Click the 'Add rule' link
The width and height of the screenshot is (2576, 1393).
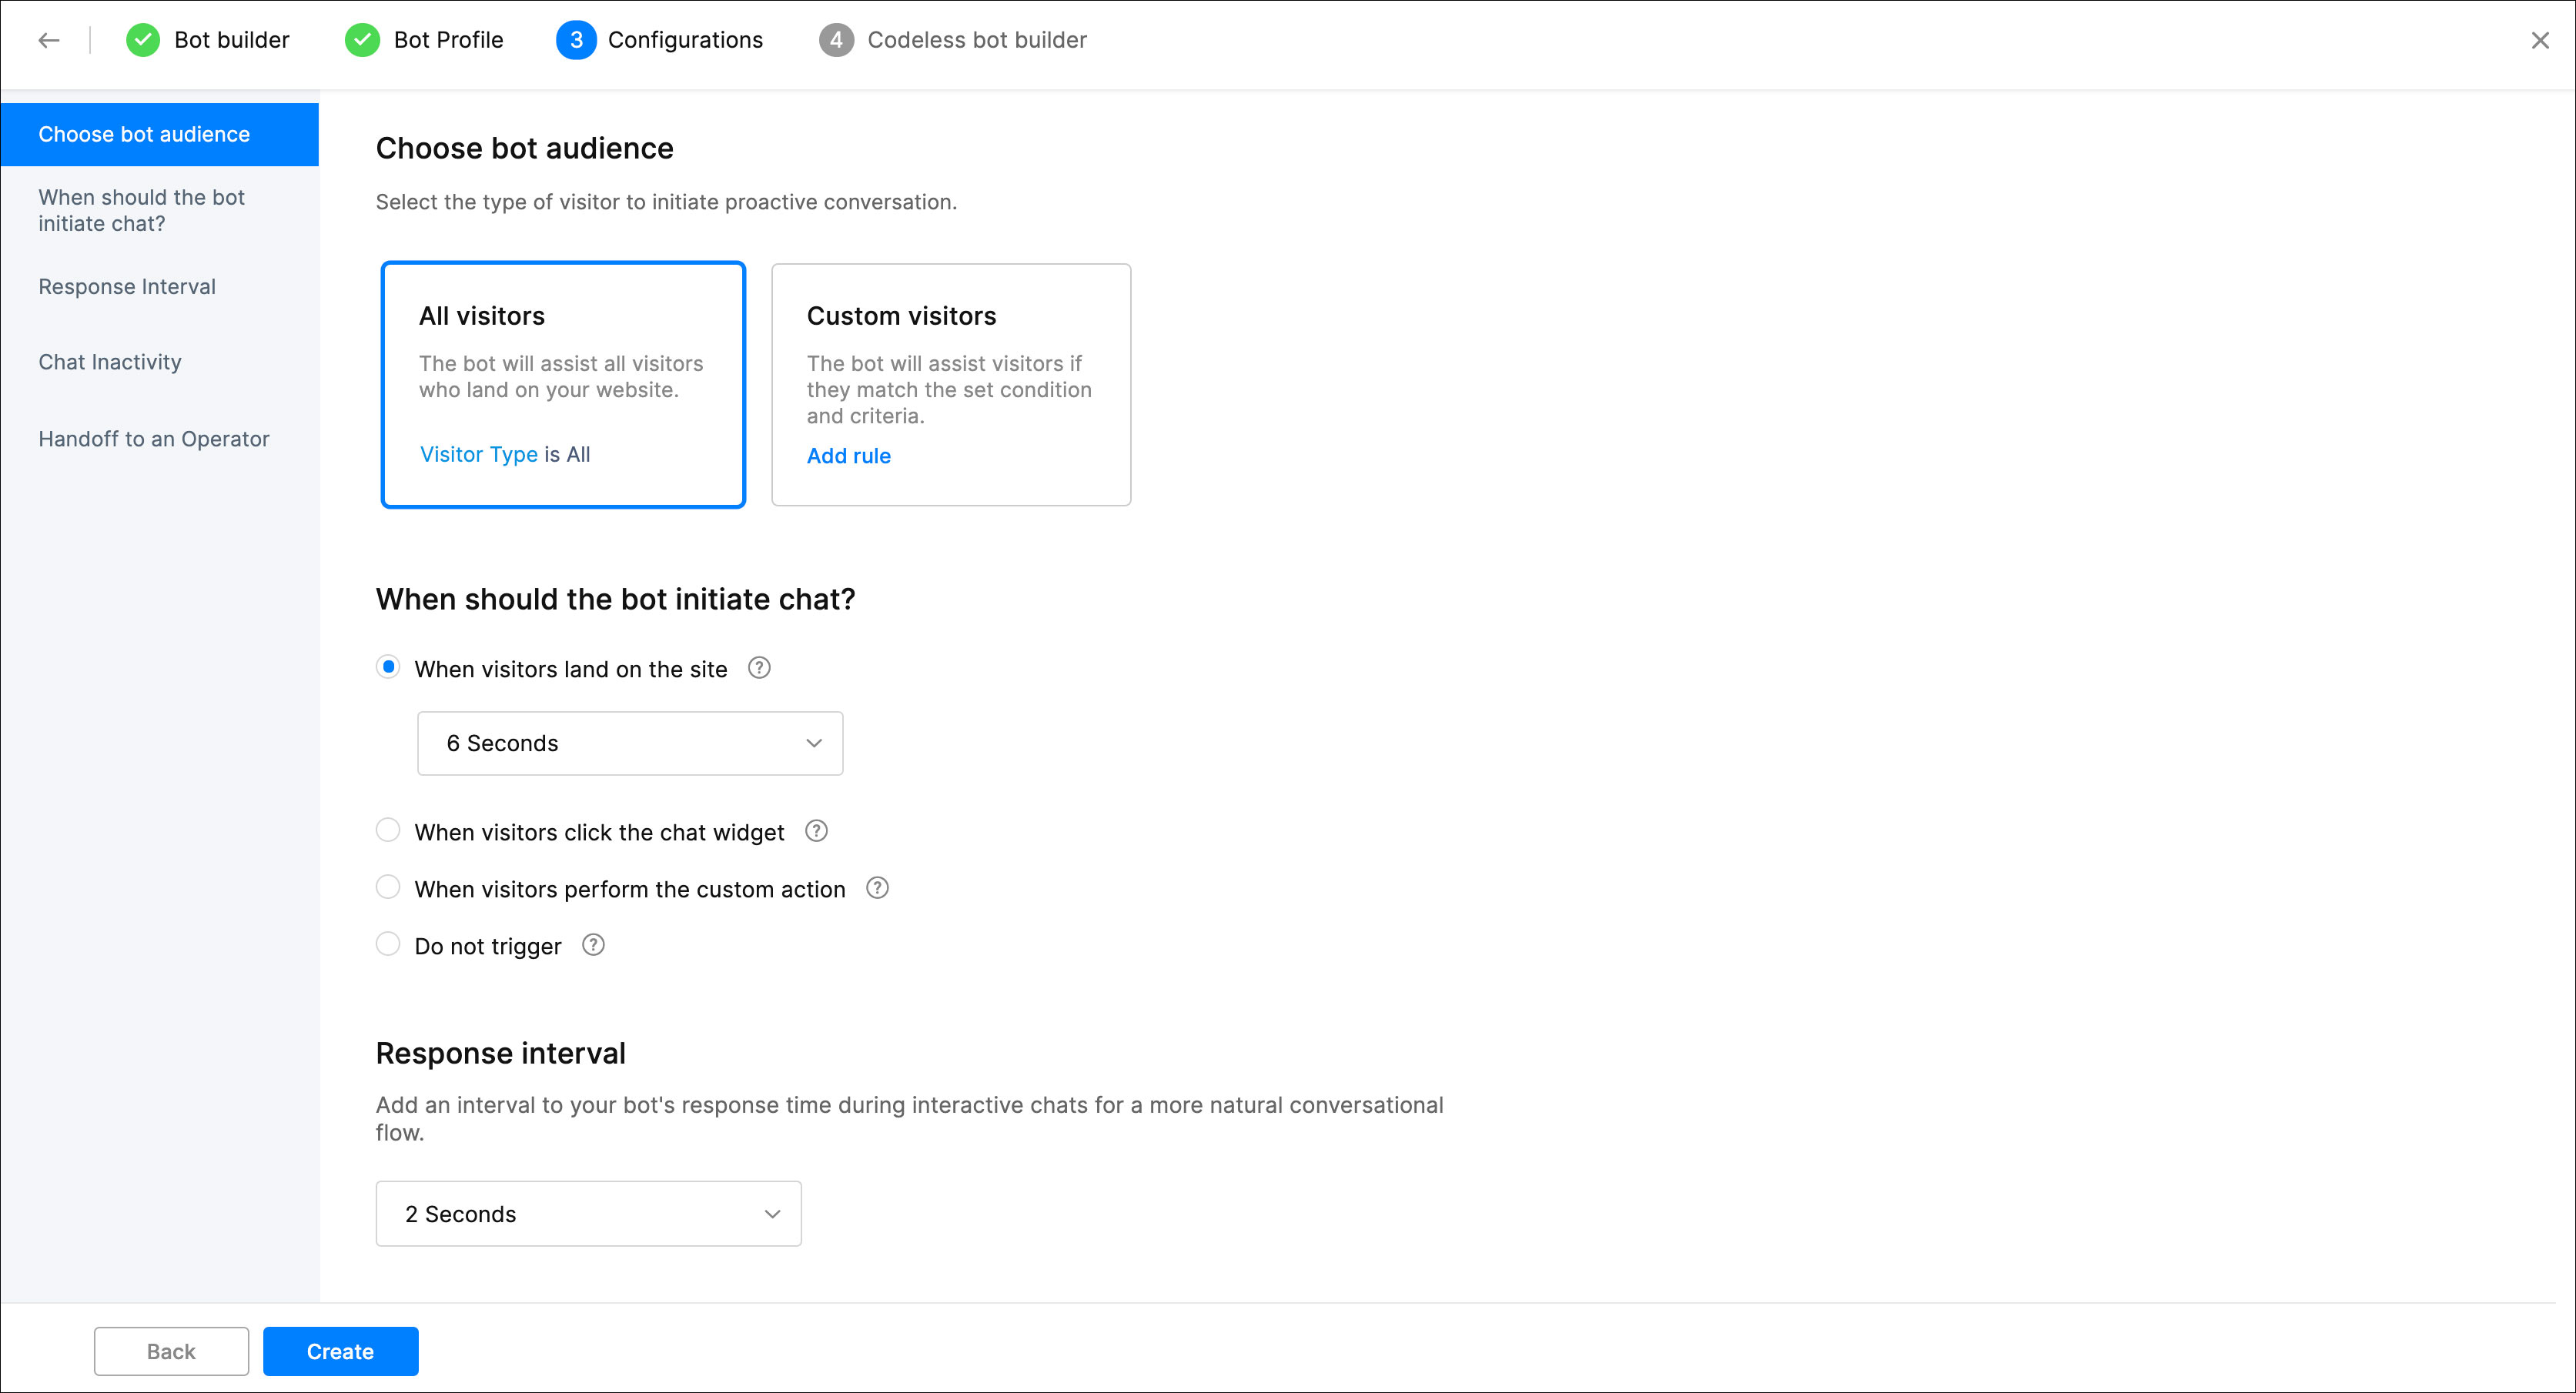pos(848,456)
